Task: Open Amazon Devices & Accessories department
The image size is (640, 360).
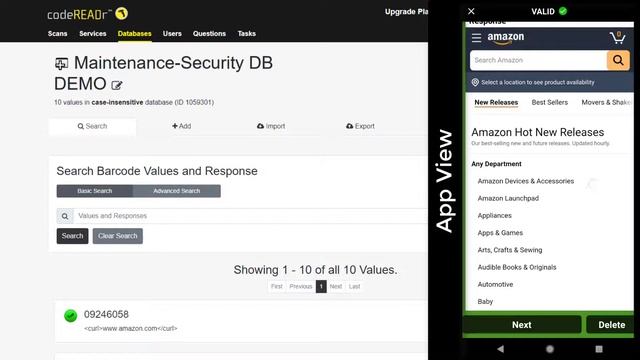Action: (x=526, y=181)
